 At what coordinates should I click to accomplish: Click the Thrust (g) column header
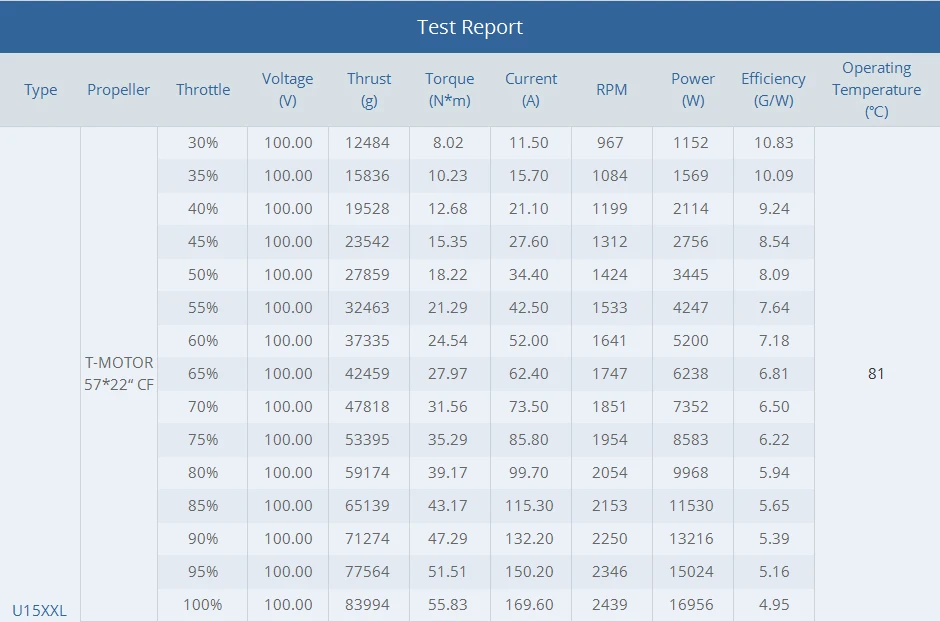pyautogui.click(x=369, y=90)
